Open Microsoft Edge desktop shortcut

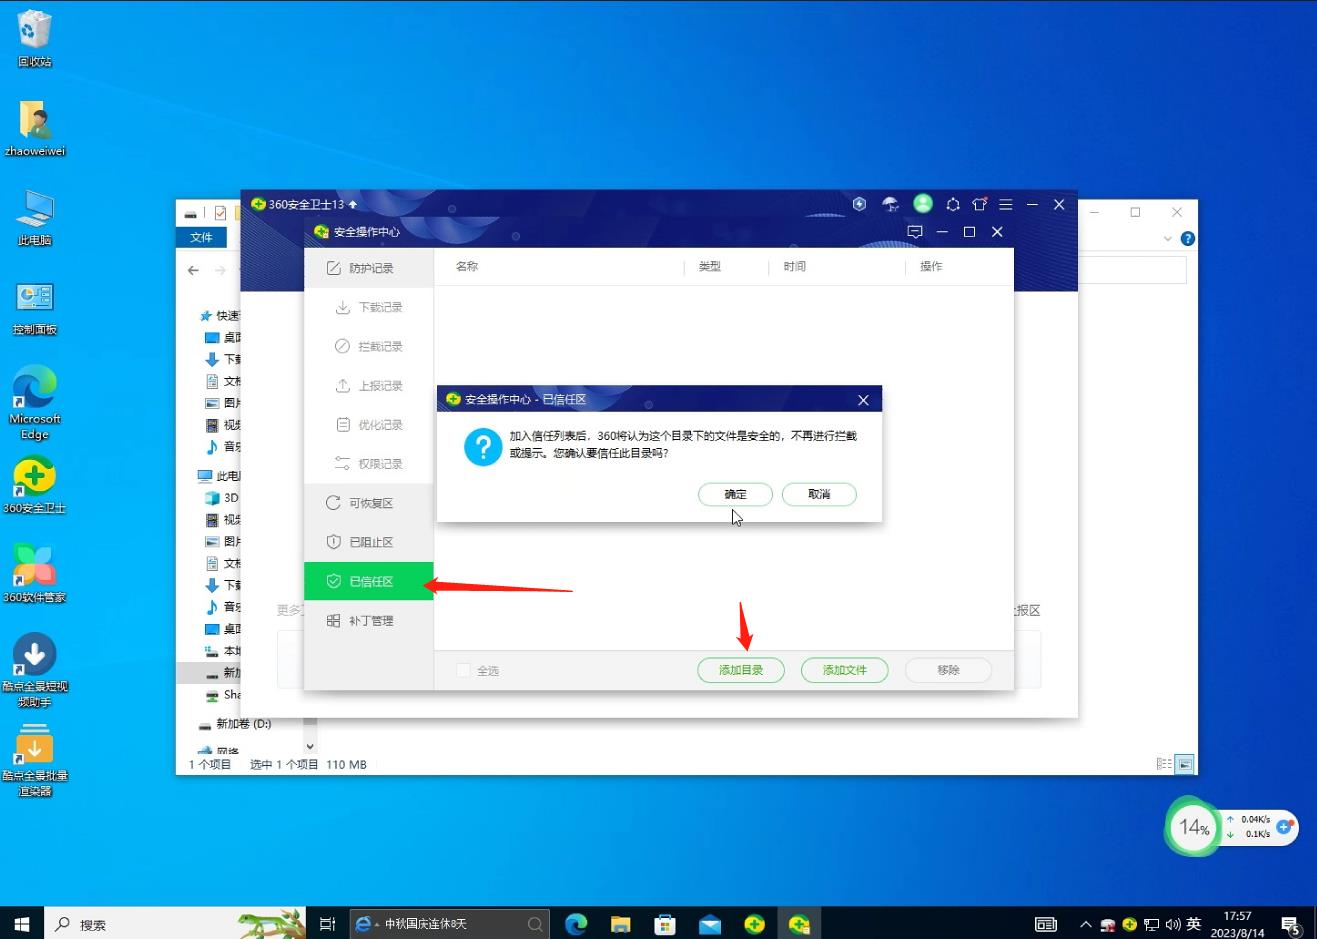coord(34,403)
